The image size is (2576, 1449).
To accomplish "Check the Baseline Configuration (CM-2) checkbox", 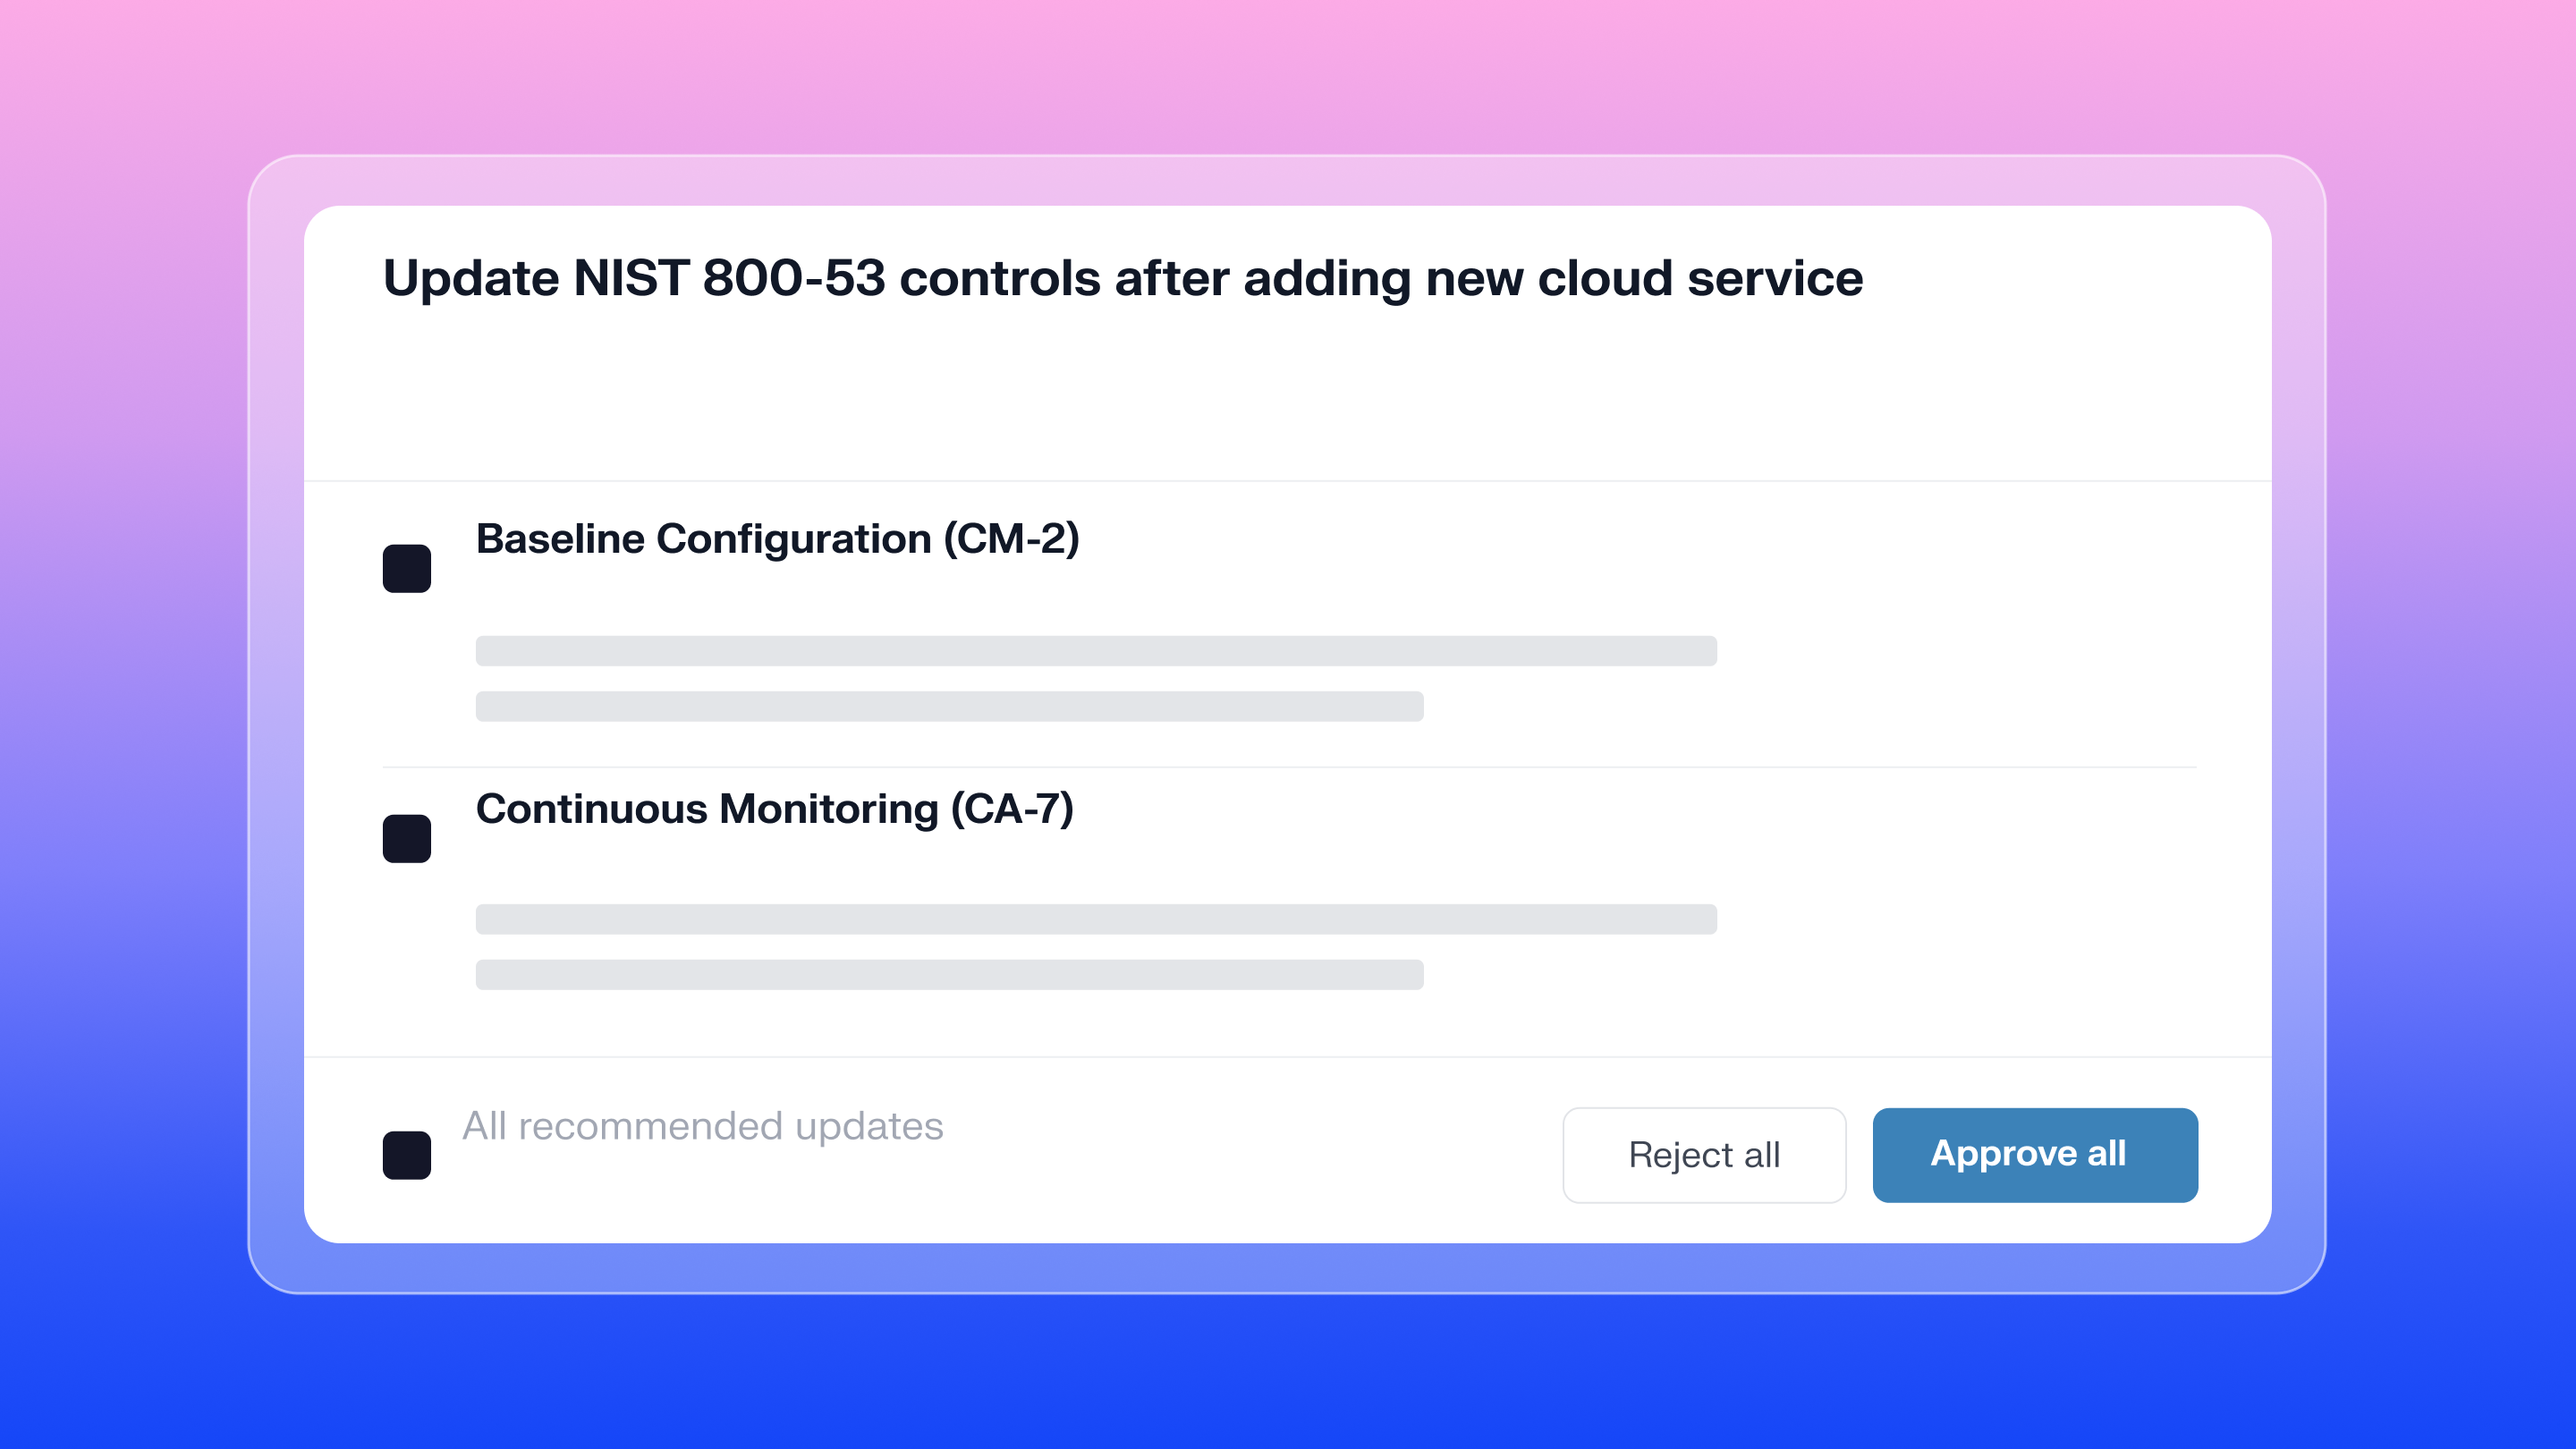I will pyautogui.click(x=406, y=568).
